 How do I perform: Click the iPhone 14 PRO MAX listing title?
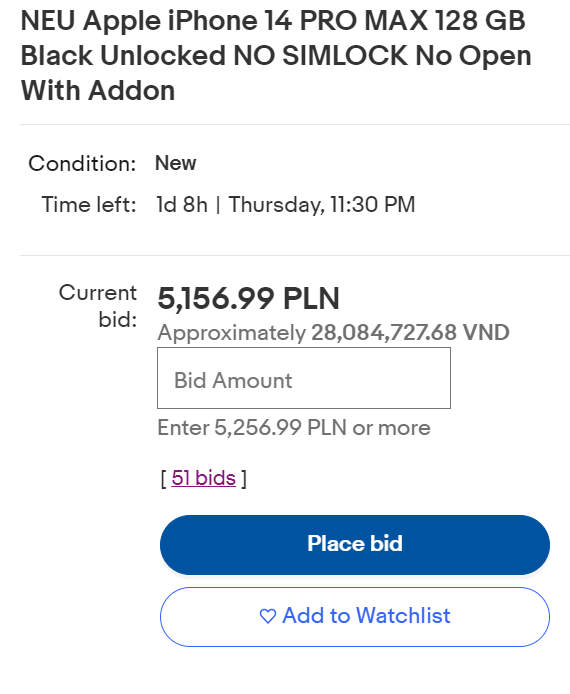click(276, 55)
